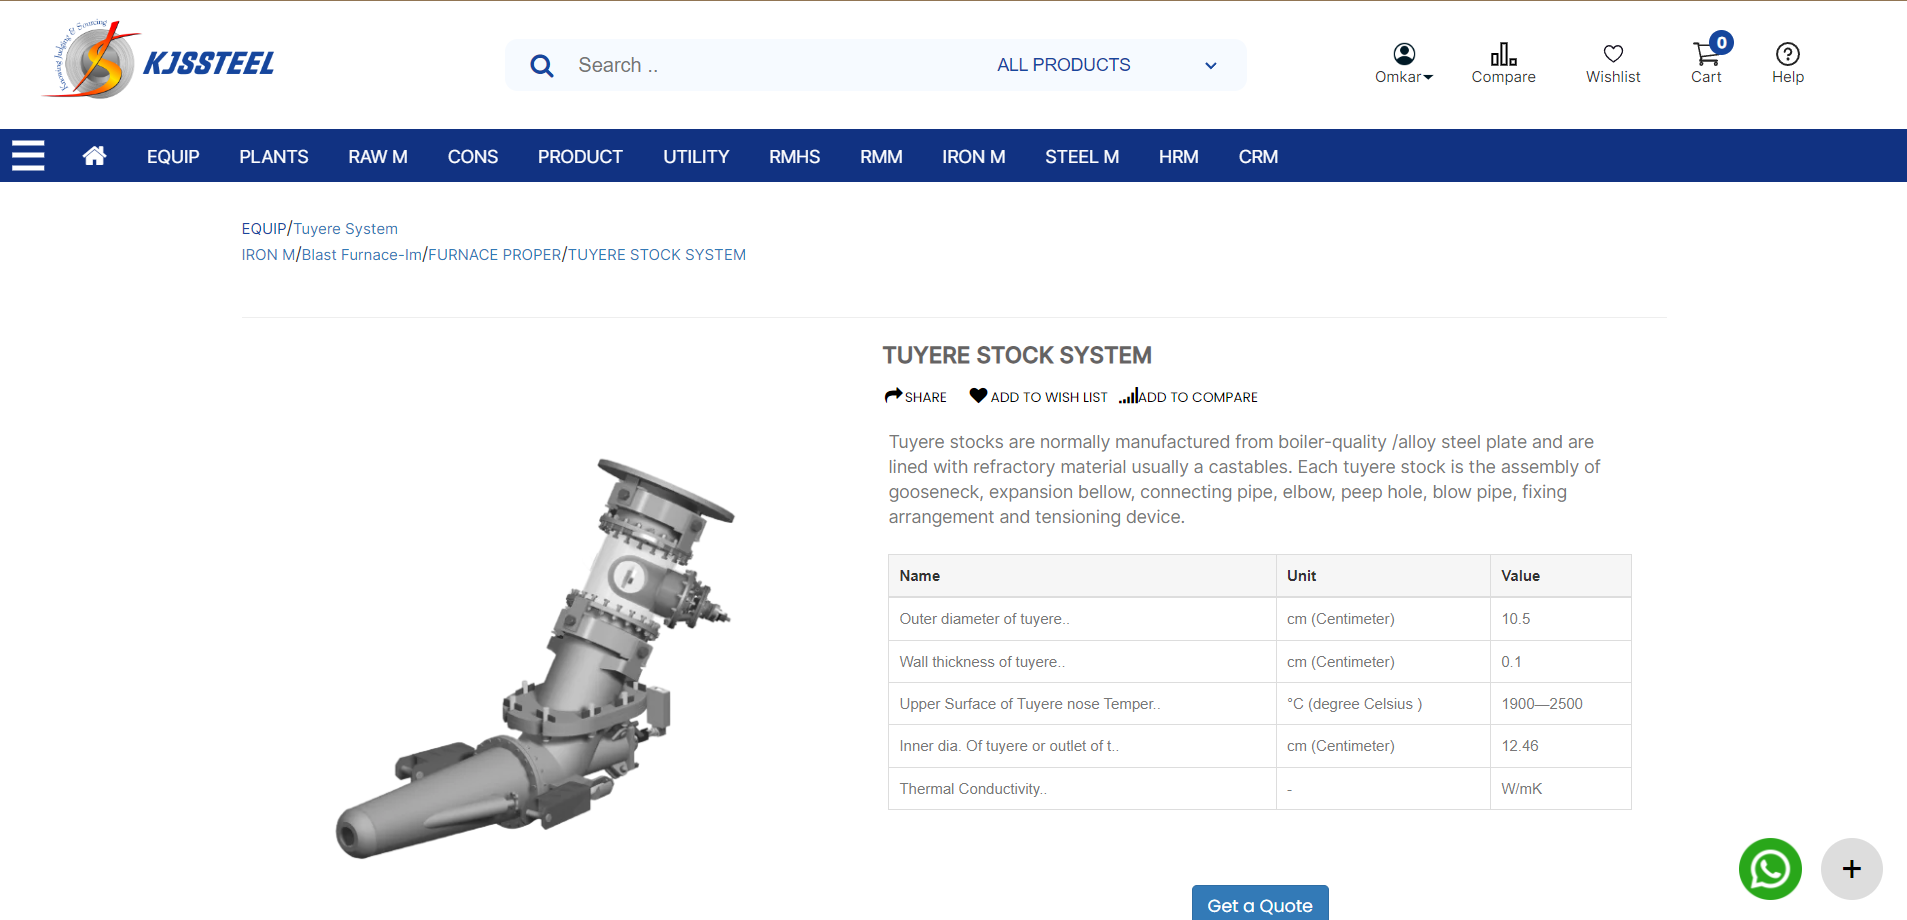
Task: Select the 'Wall thickness of tuyere..' cell
Action: click(x=1082, y=662)
